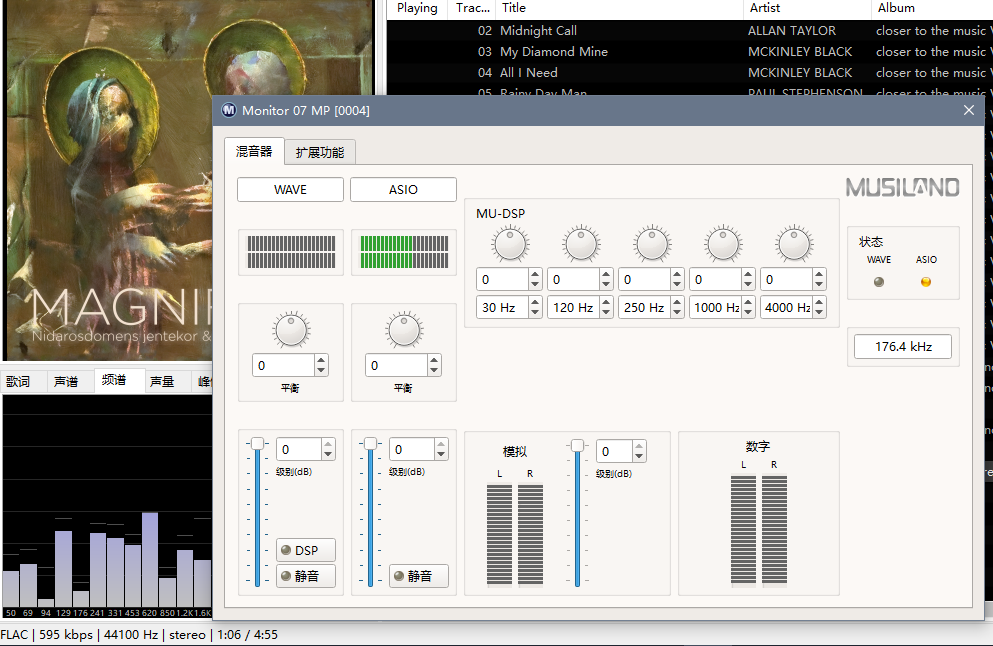
Task: Click the 4000 Hz MU-DSP knob
Action: (x=794, y=244)
